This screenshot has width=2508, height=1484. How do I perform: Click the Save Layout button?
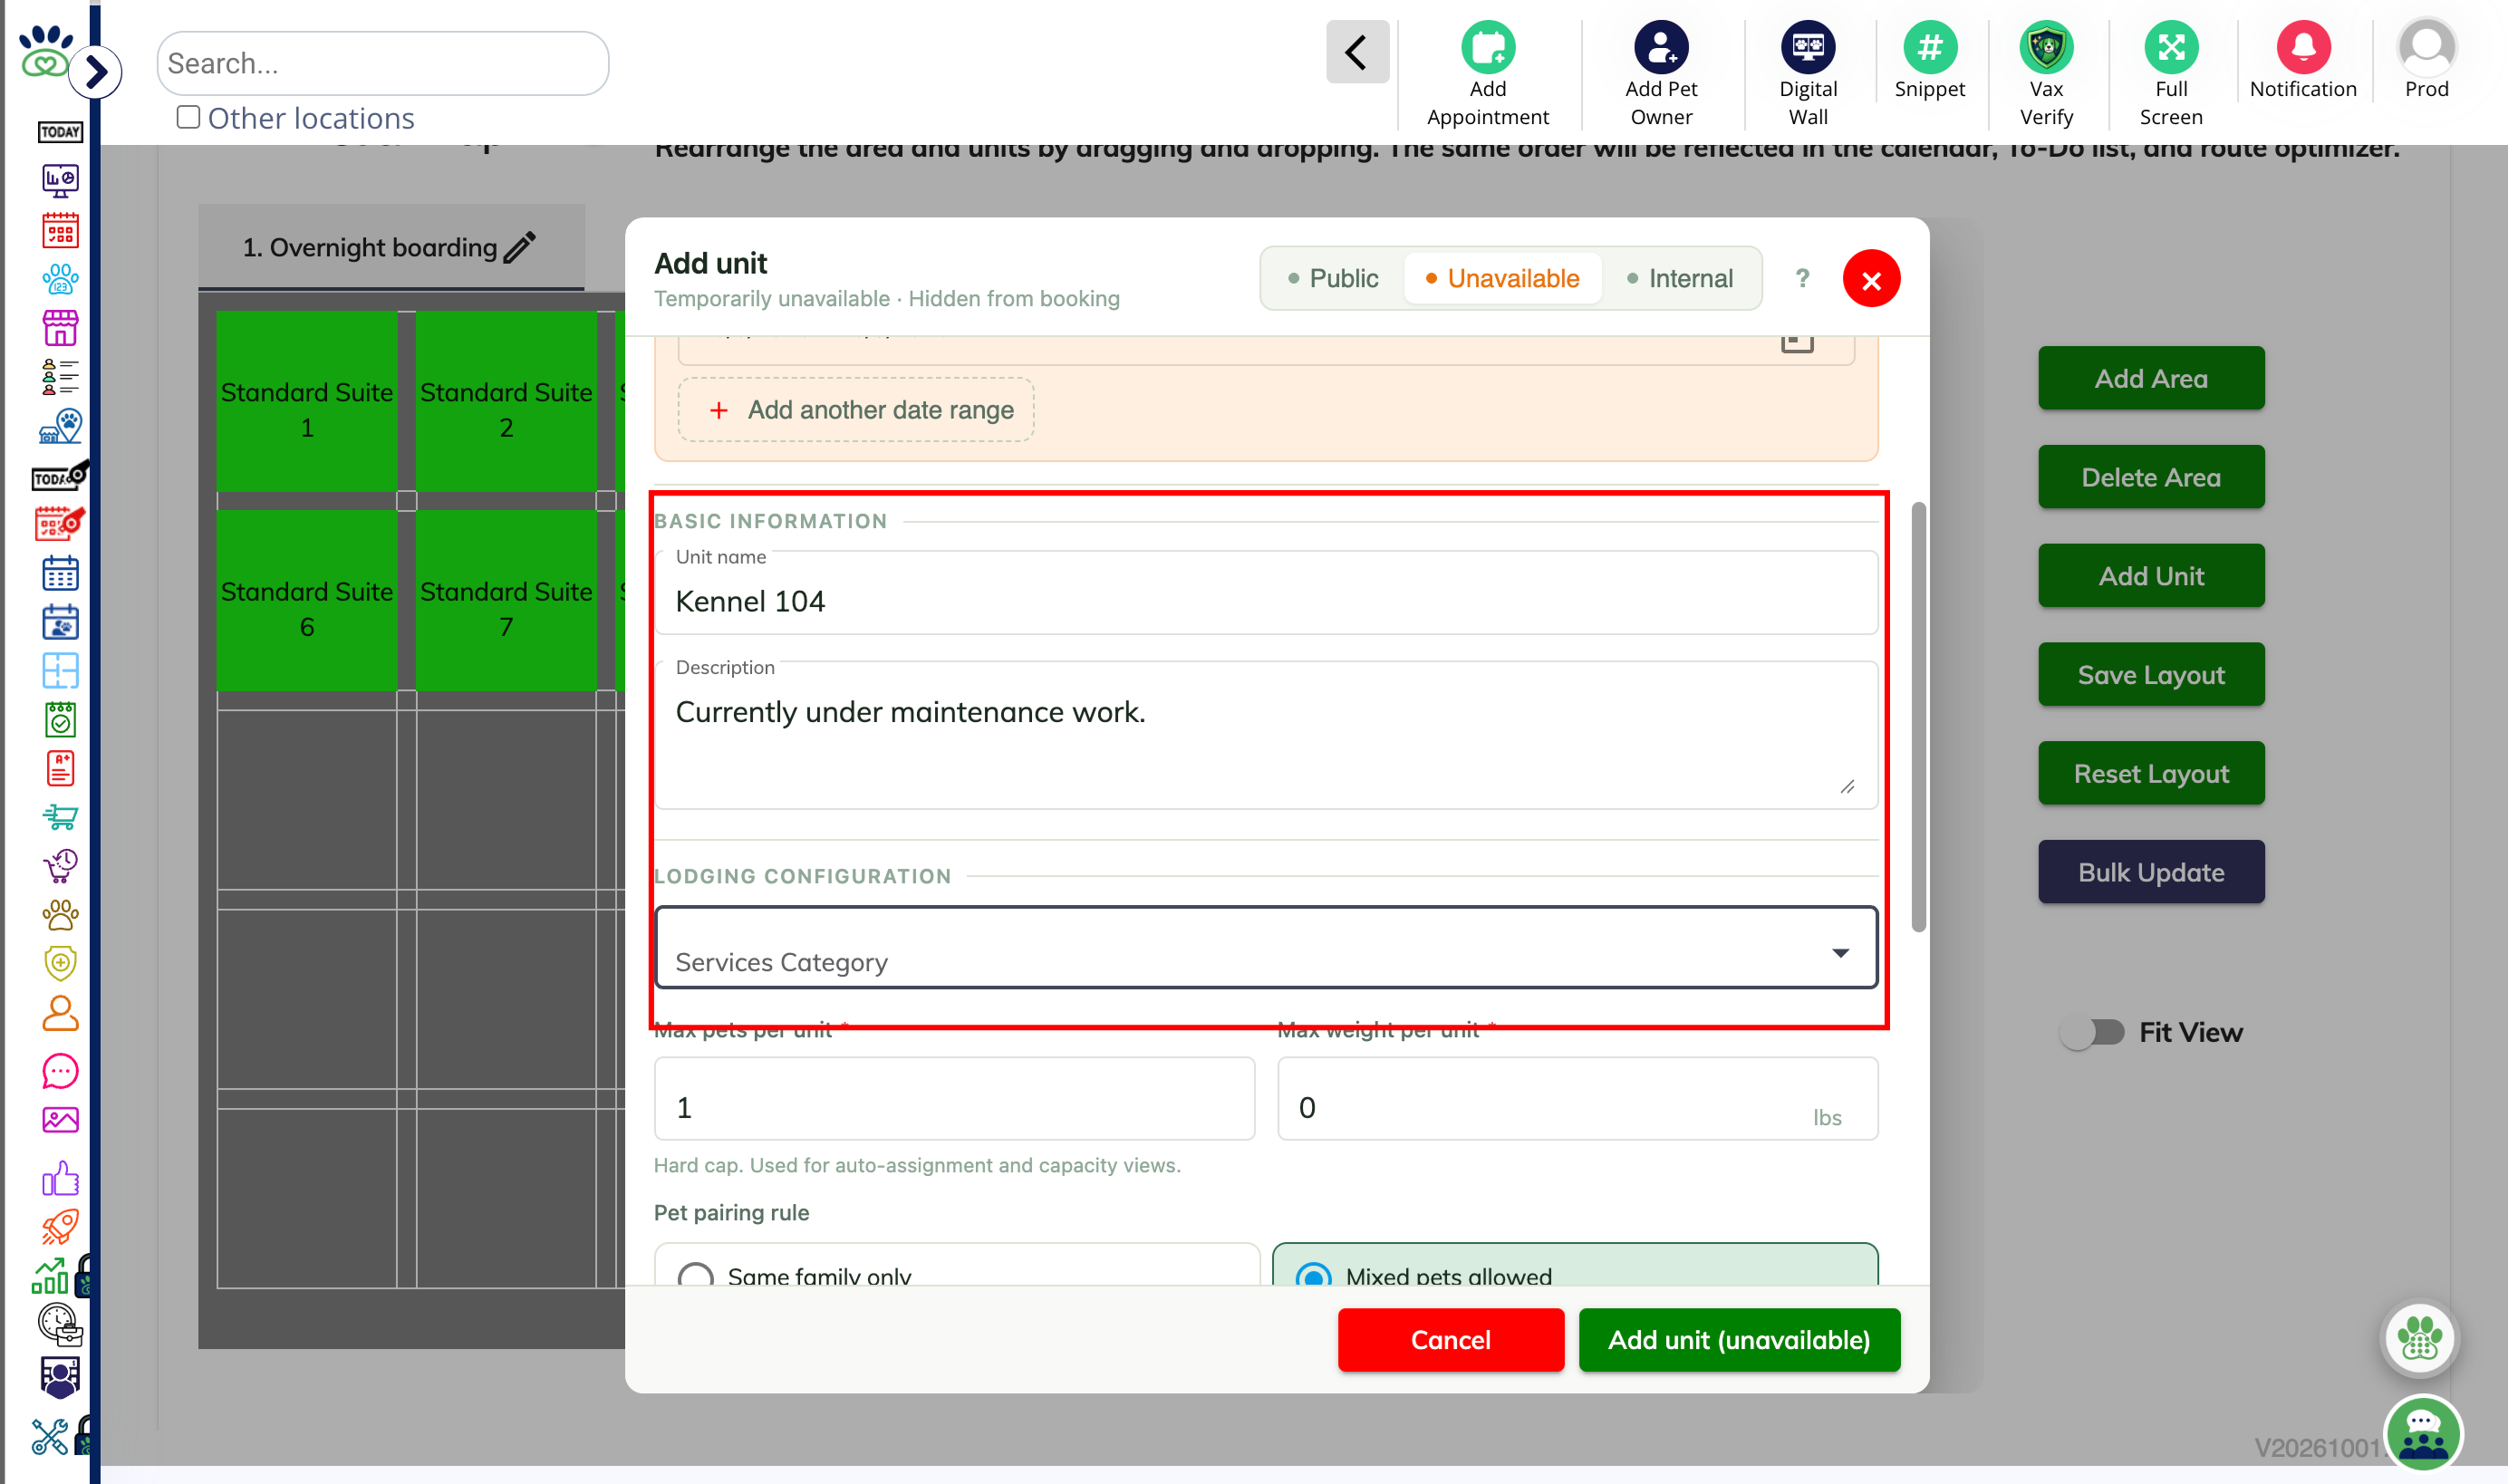(x=2151, y=675)
